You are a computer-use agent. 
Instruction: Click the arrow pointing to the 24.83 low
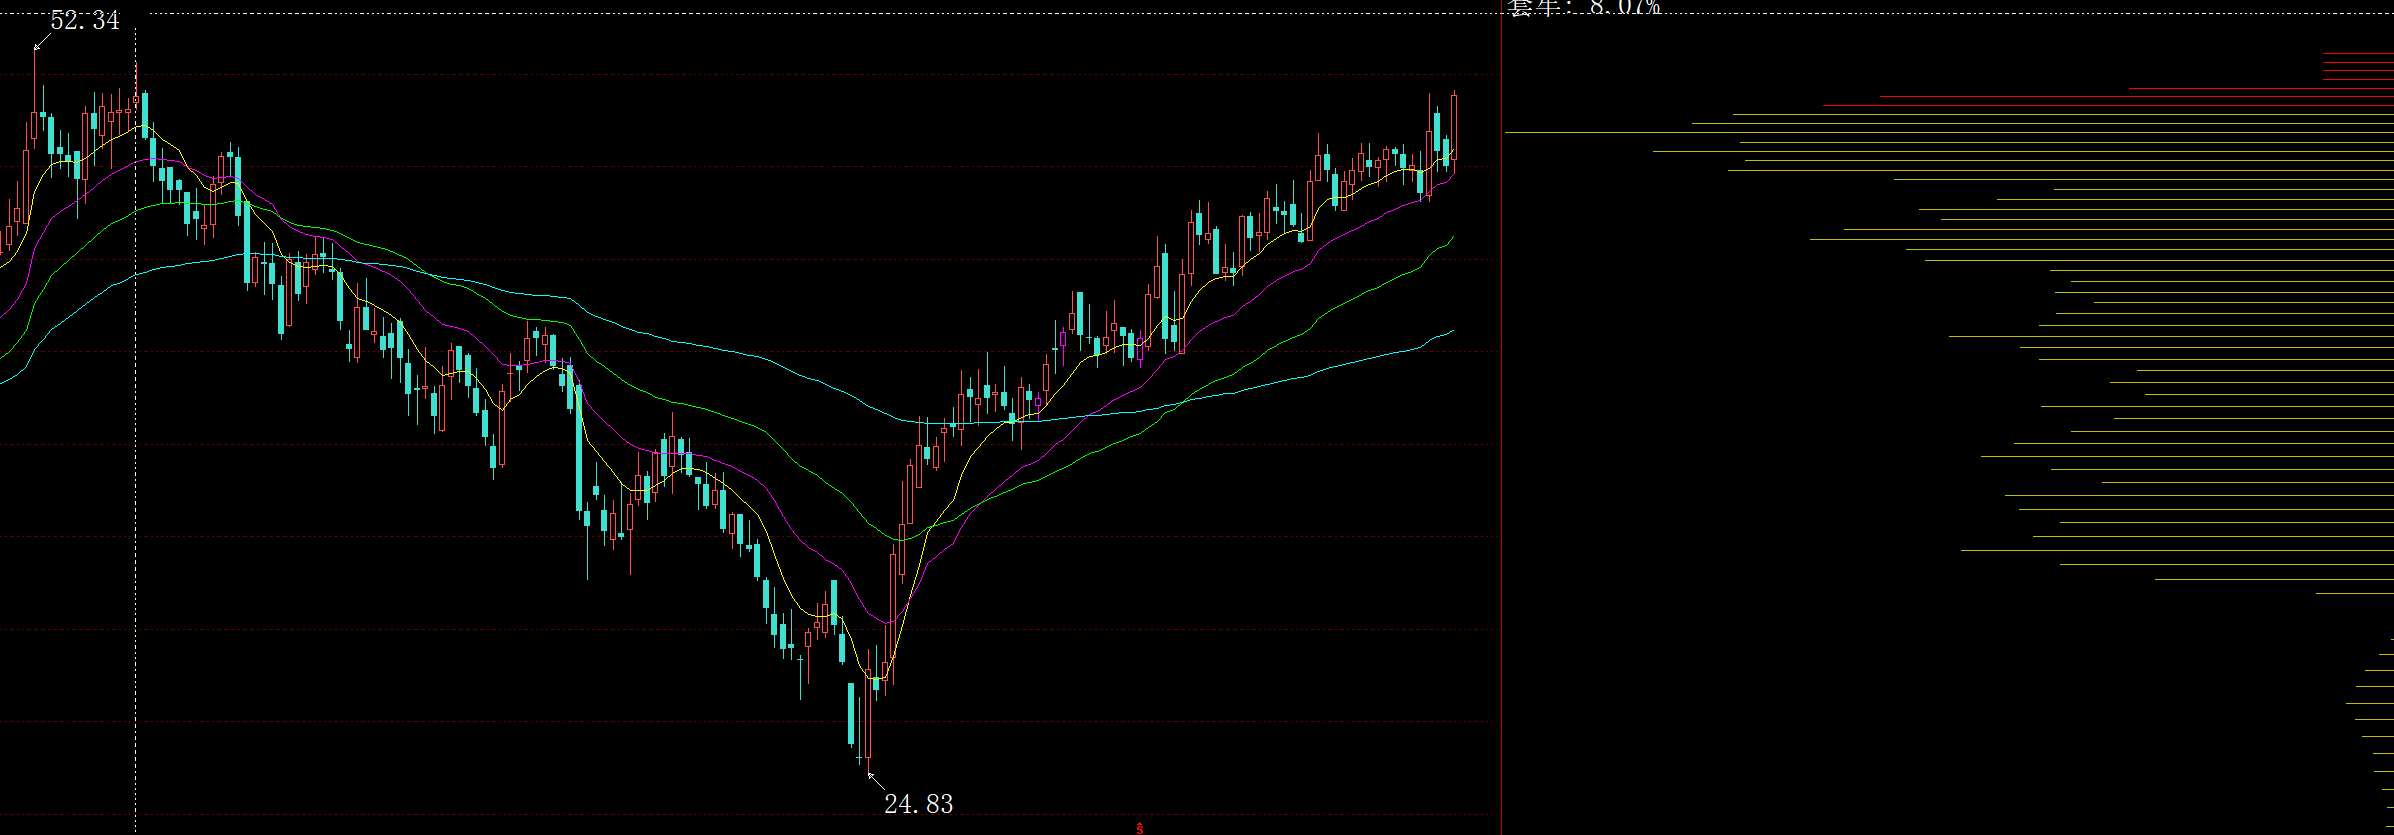click(x=872, y=777)
